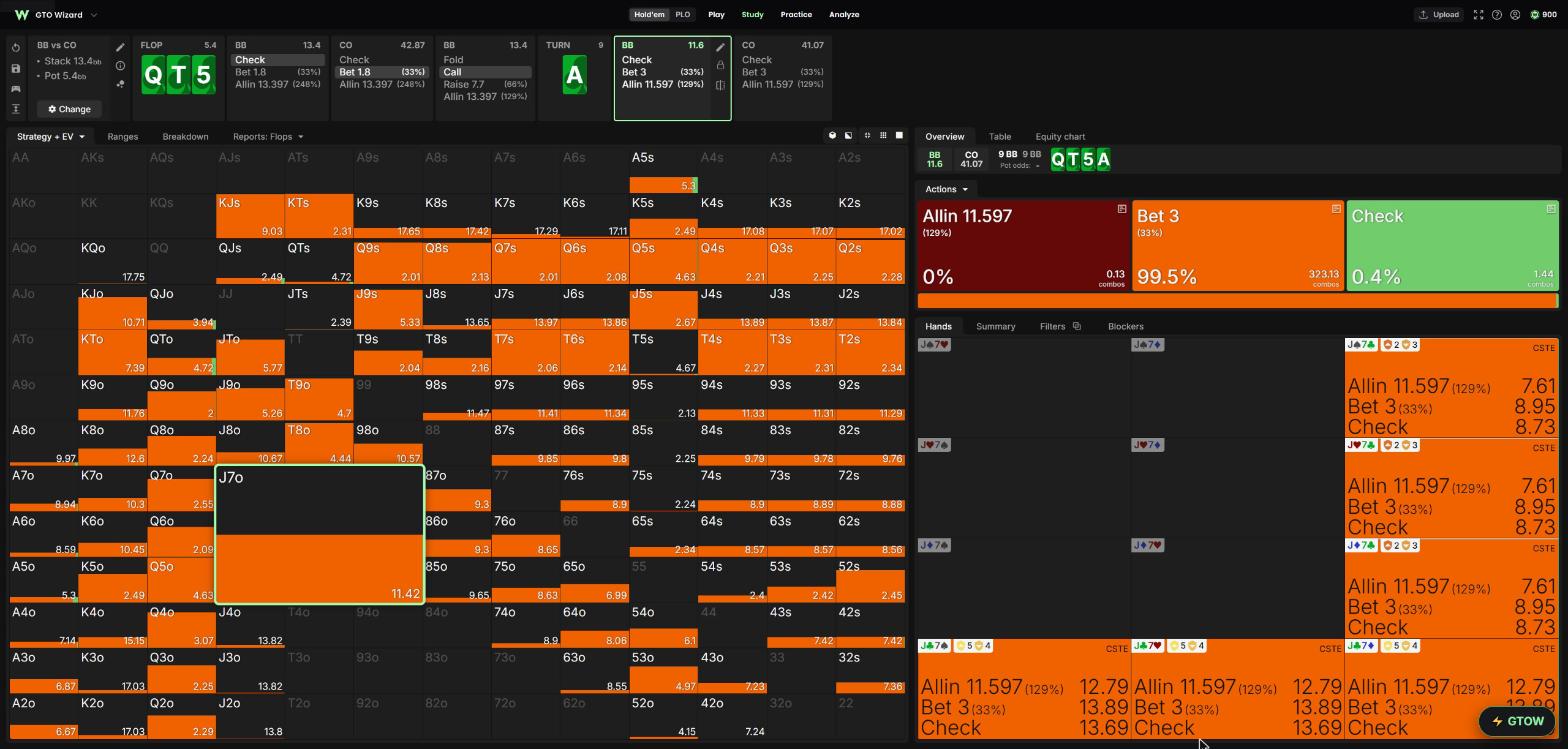Switch to the Summary tab
Screen dimensions: 1568x749
coord(995,326)
